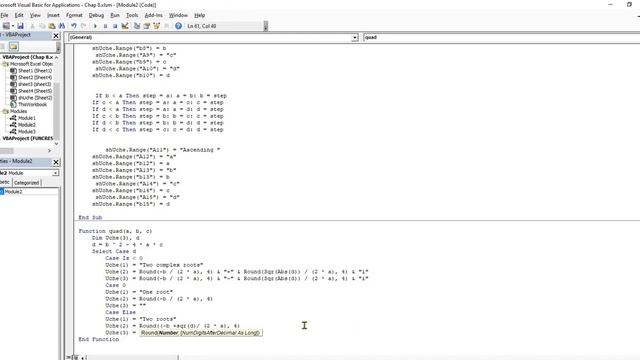Close the Project Explorer panel
The width and height of the screenshot is (640, 360).
pos(56,36)
